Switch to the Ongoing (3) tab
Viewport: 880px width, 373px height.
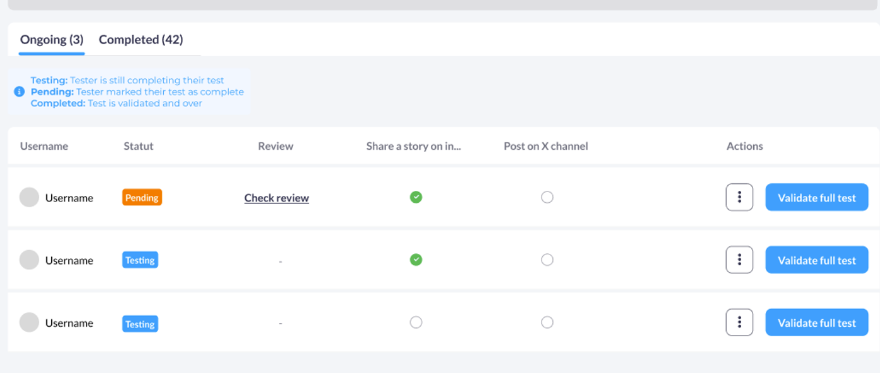point(52,40)
